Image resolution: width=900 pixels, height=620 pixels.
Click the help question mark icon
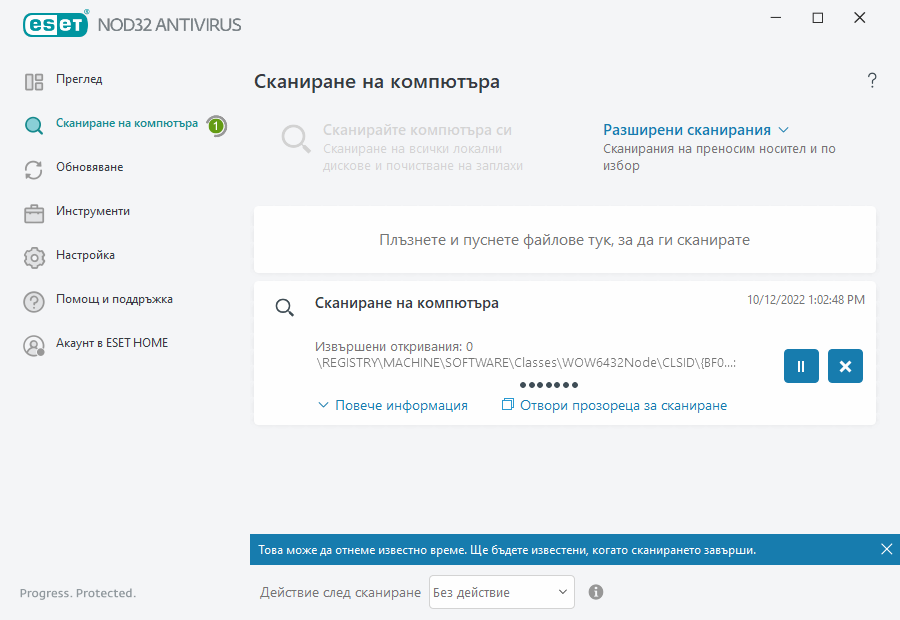(x=871, y=80)
